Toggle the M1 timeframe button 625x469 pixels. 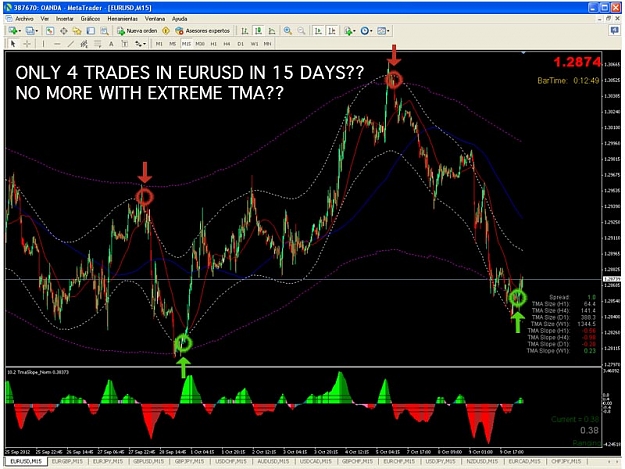pos(159,44)
